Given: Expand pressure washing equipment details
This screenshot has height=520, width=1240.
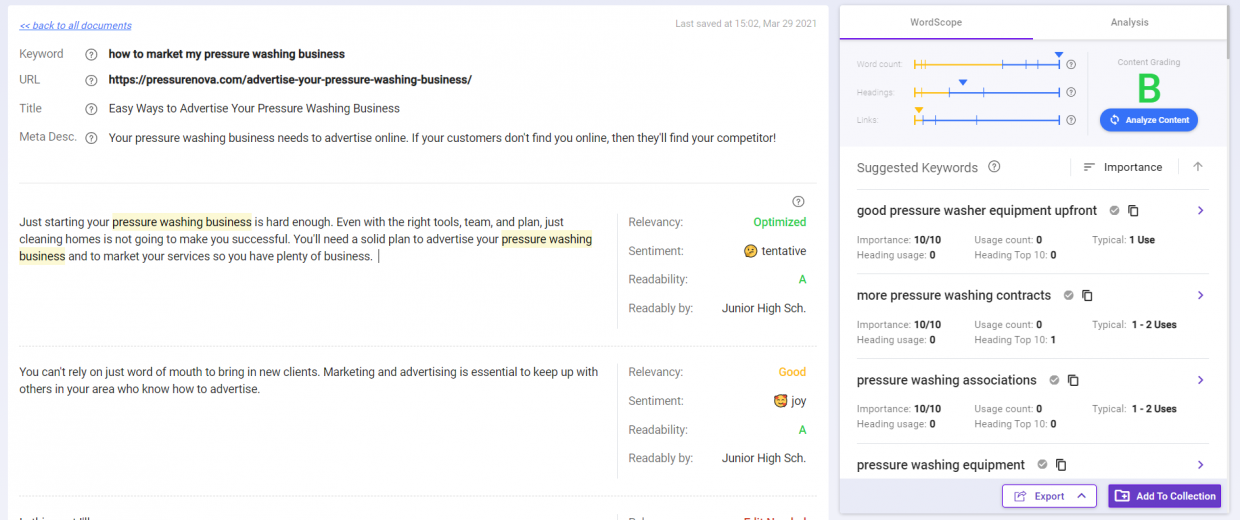Looking at the screenshot, I should coord(1200,465).
